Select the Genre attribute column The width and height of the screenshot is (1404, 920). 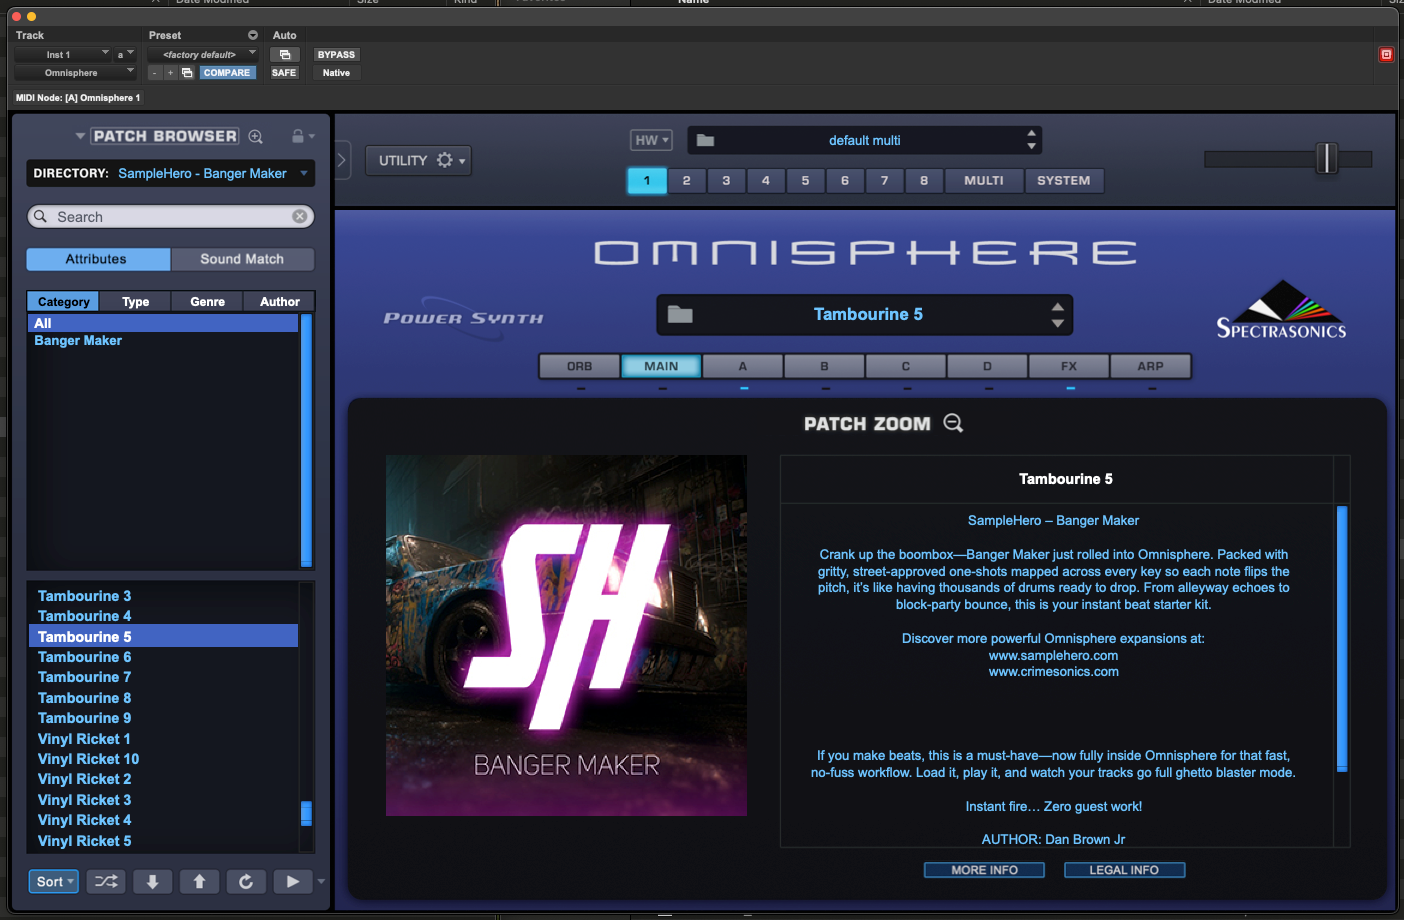[208, 301]
